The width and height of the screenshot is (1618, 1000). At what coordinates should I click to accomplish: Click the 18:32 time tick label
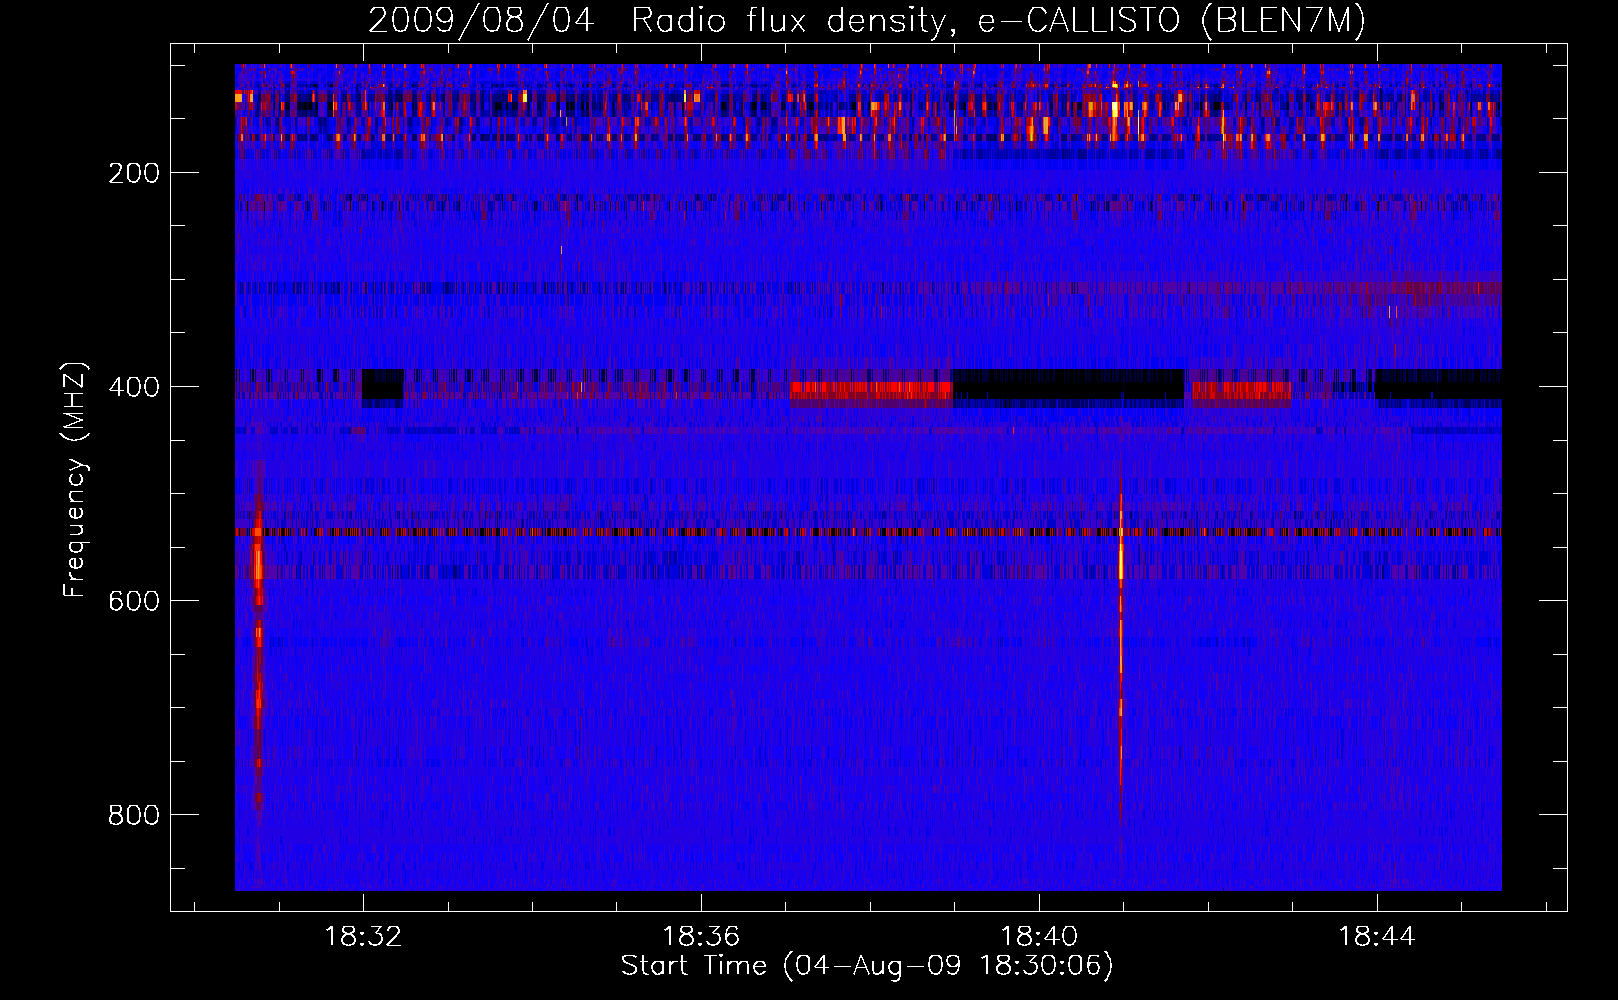click(363, 937)
